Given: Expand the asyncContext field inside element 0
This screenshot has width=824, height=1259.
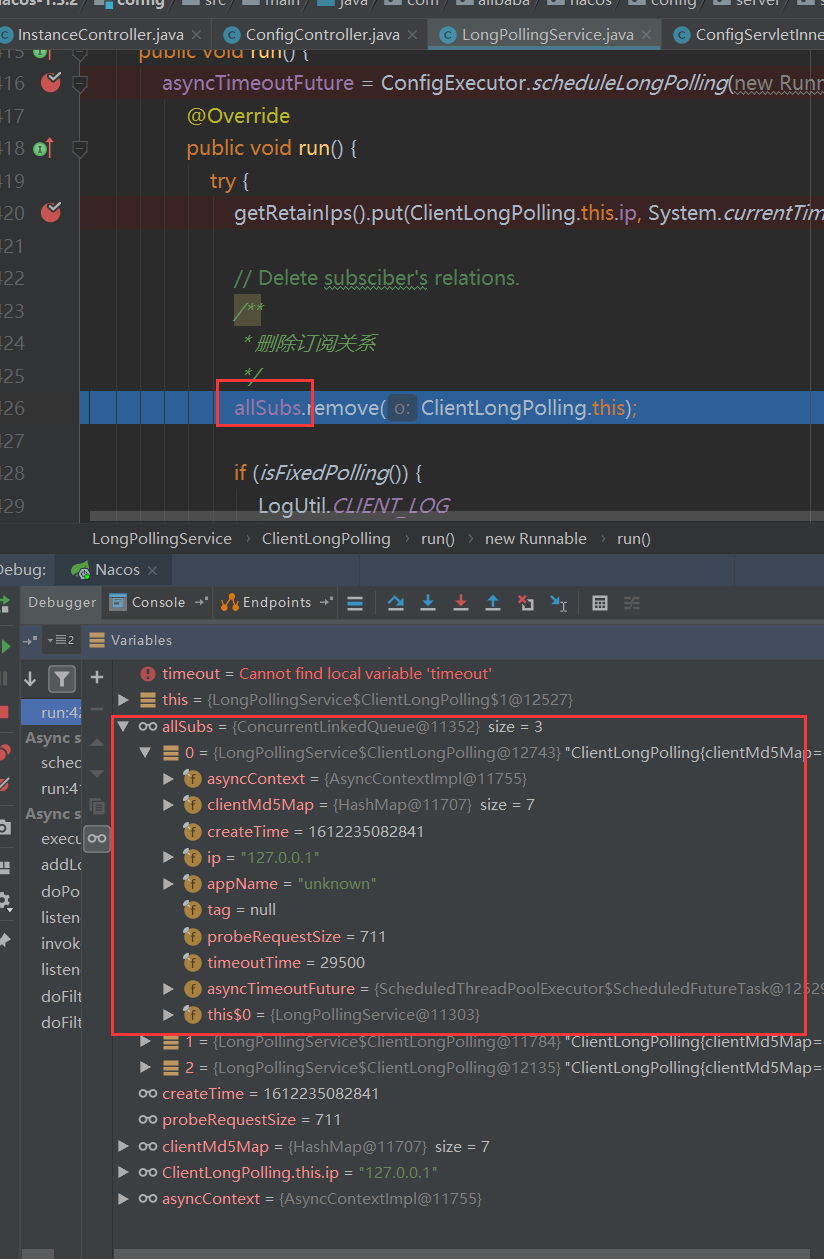Looking at the screenshot, I should (x=168, y=778).
